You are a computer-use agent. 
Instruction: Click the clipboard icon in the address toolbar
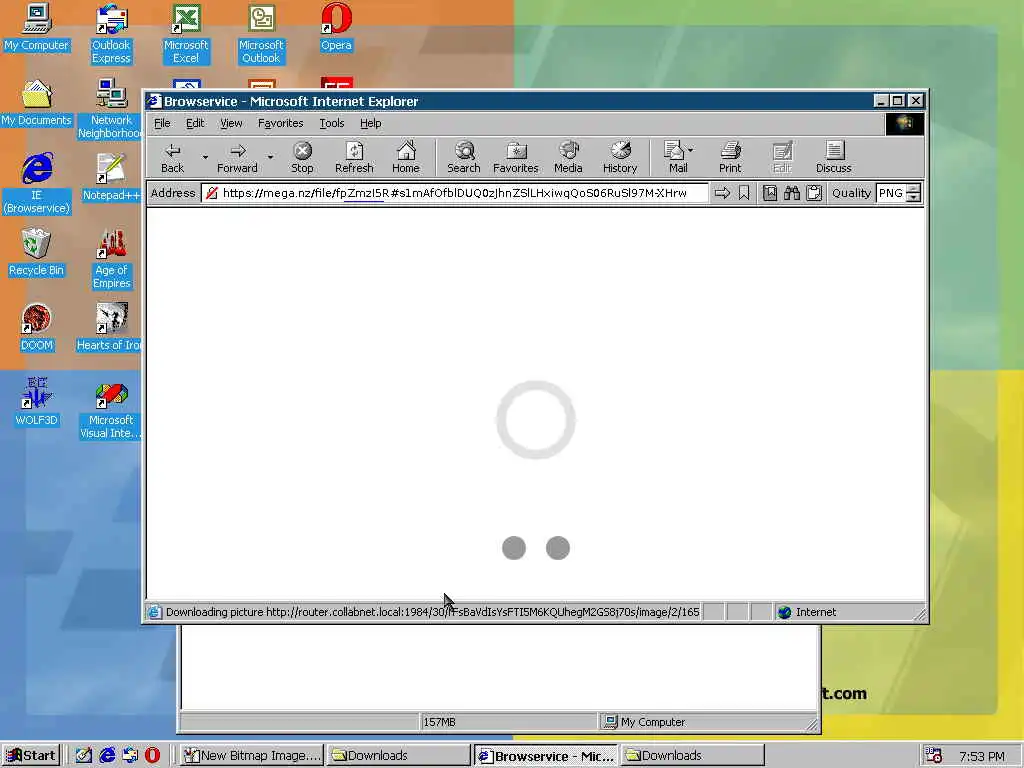point(814,193)
